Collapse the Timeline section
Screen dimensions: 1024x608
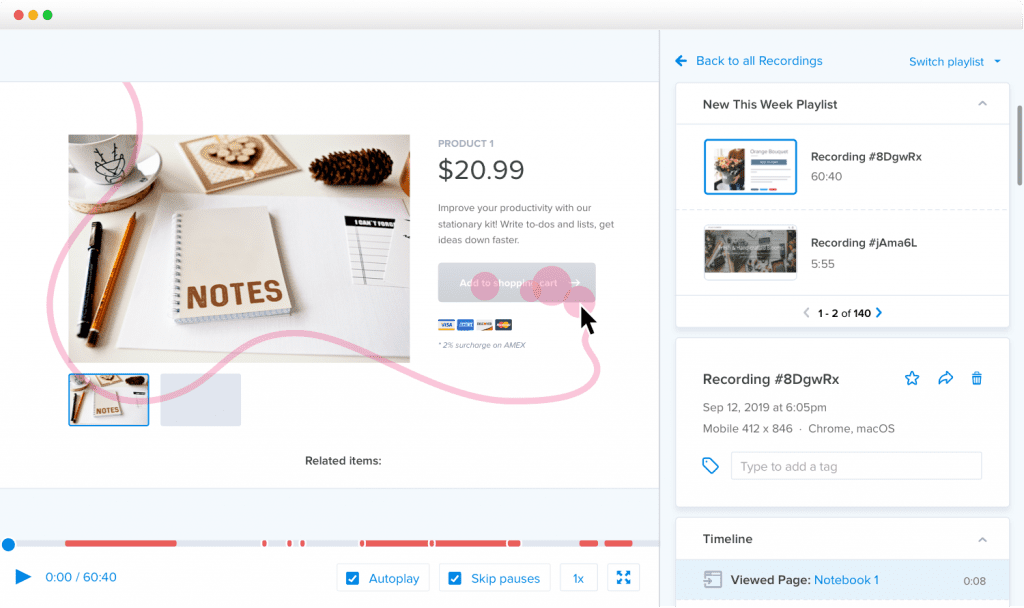pyautogui.click(x=983, y=539)
